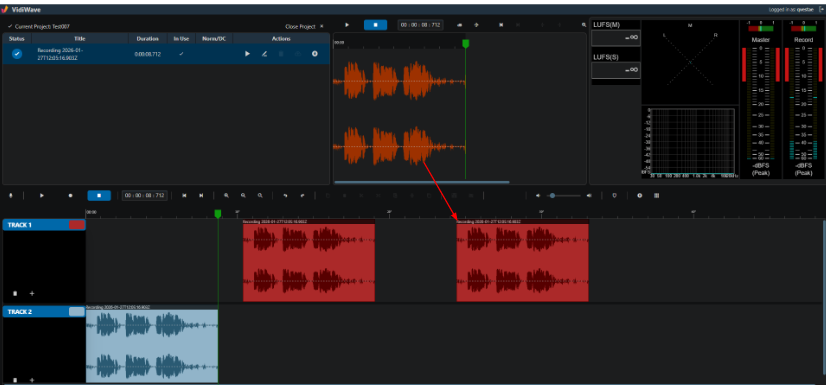Undo the last timeline action
Image resolution: width=826 pixels, height=385 pixels.
(x=285, y=195)
